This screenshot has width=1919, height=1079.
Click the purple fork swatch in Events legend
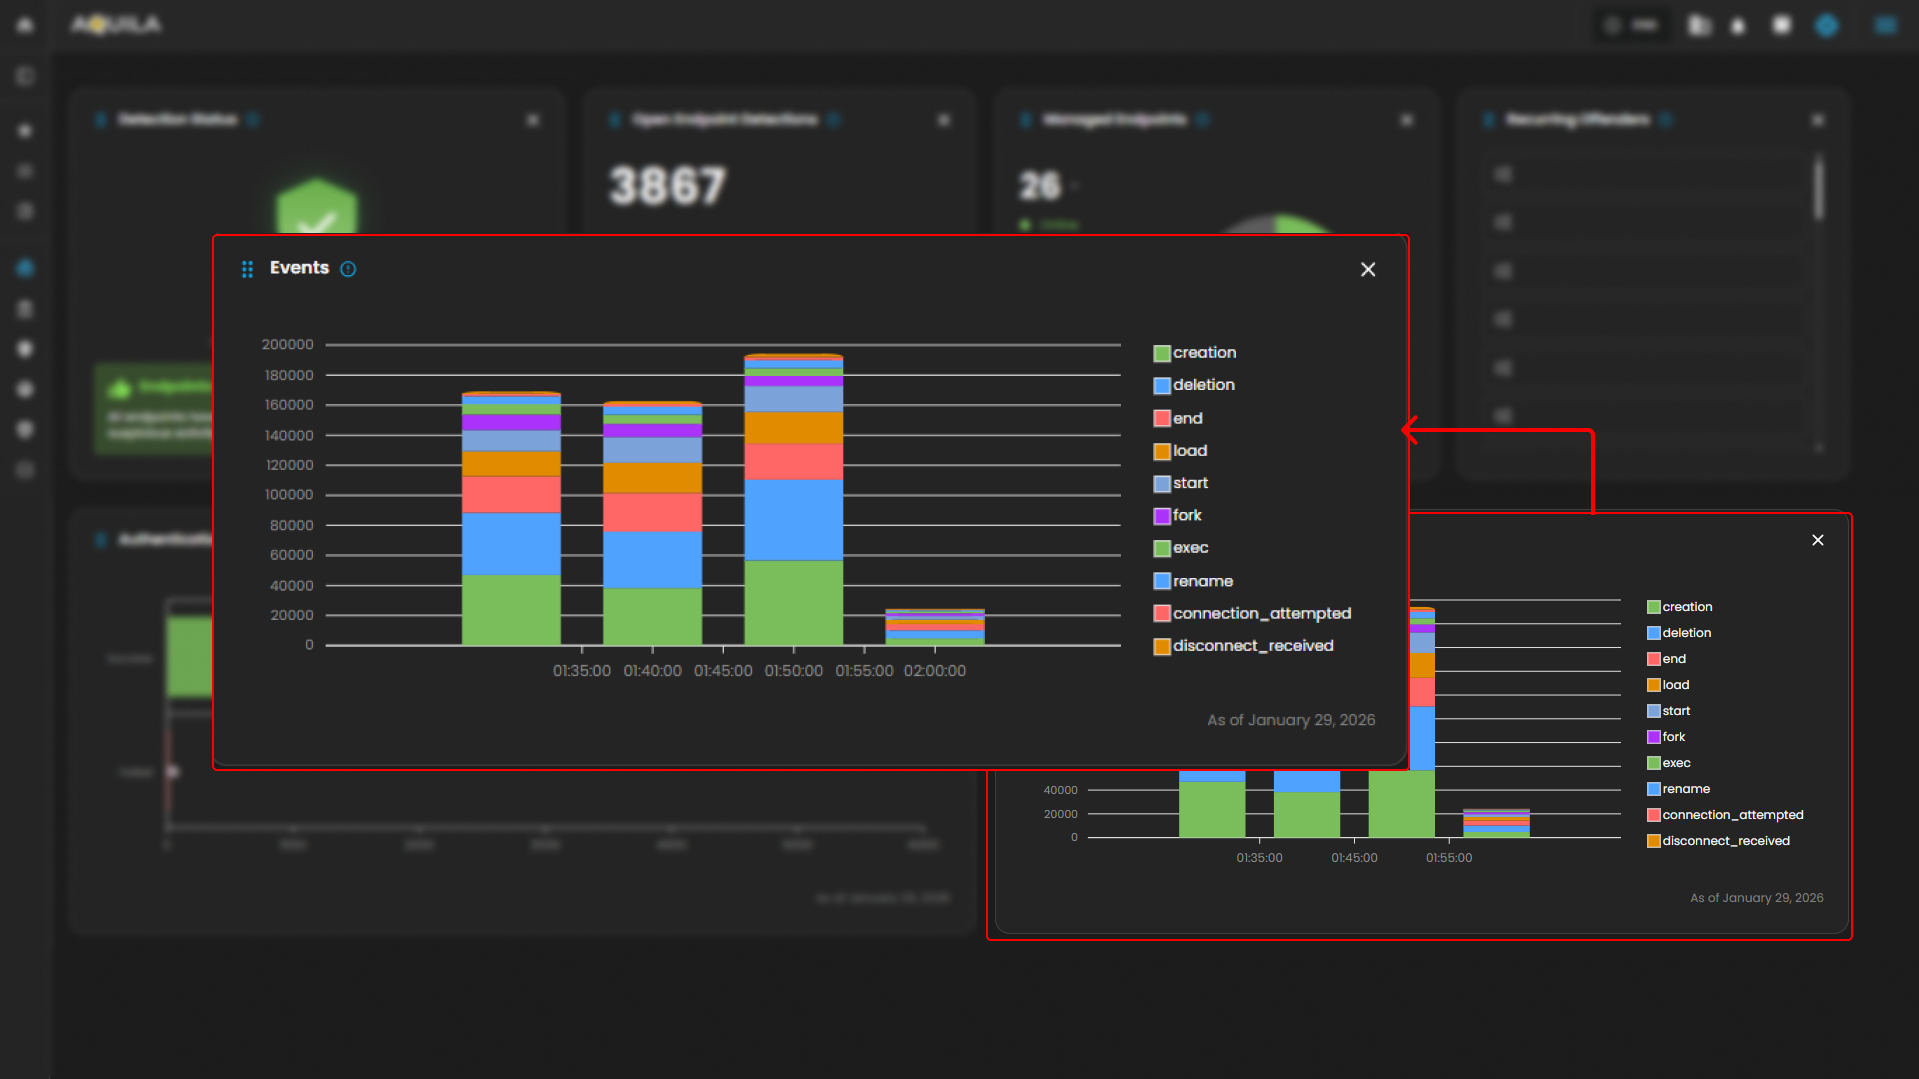click(x=1162, y=516)
